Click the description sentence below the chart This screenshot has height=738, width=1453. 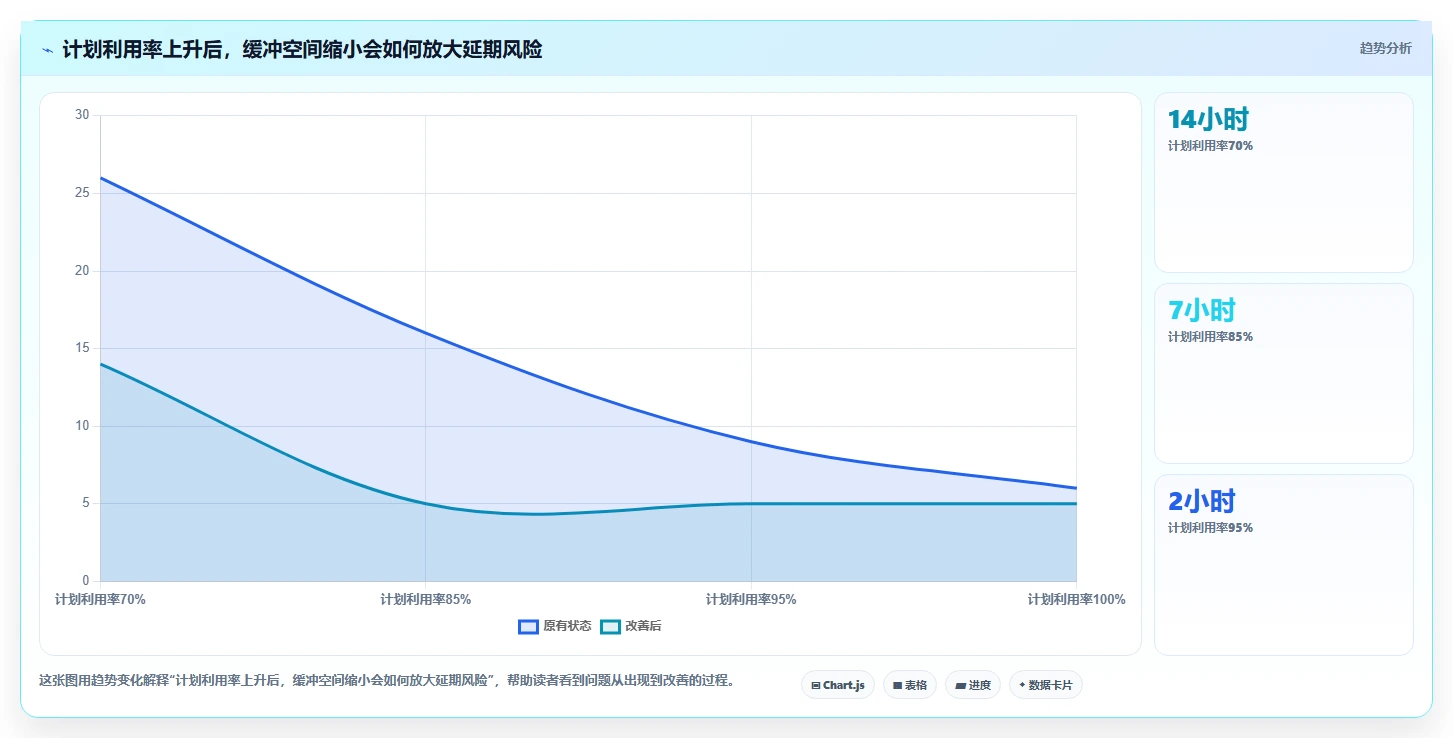click(x=389, y=681)
